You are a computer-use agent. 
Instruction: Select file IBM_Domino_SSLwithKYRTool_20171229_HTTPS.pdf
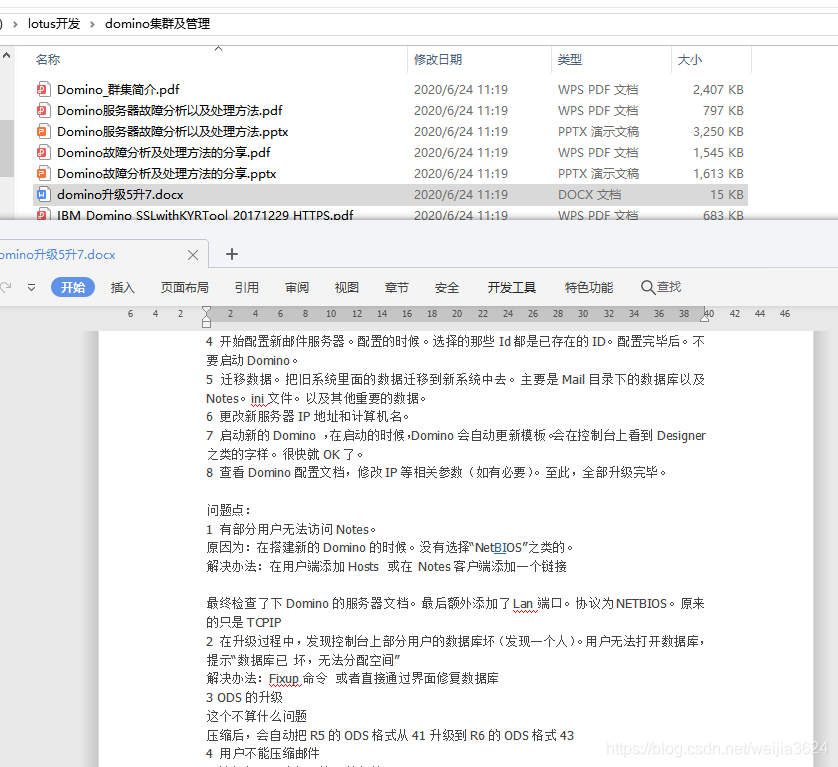(x=205, y=215)
